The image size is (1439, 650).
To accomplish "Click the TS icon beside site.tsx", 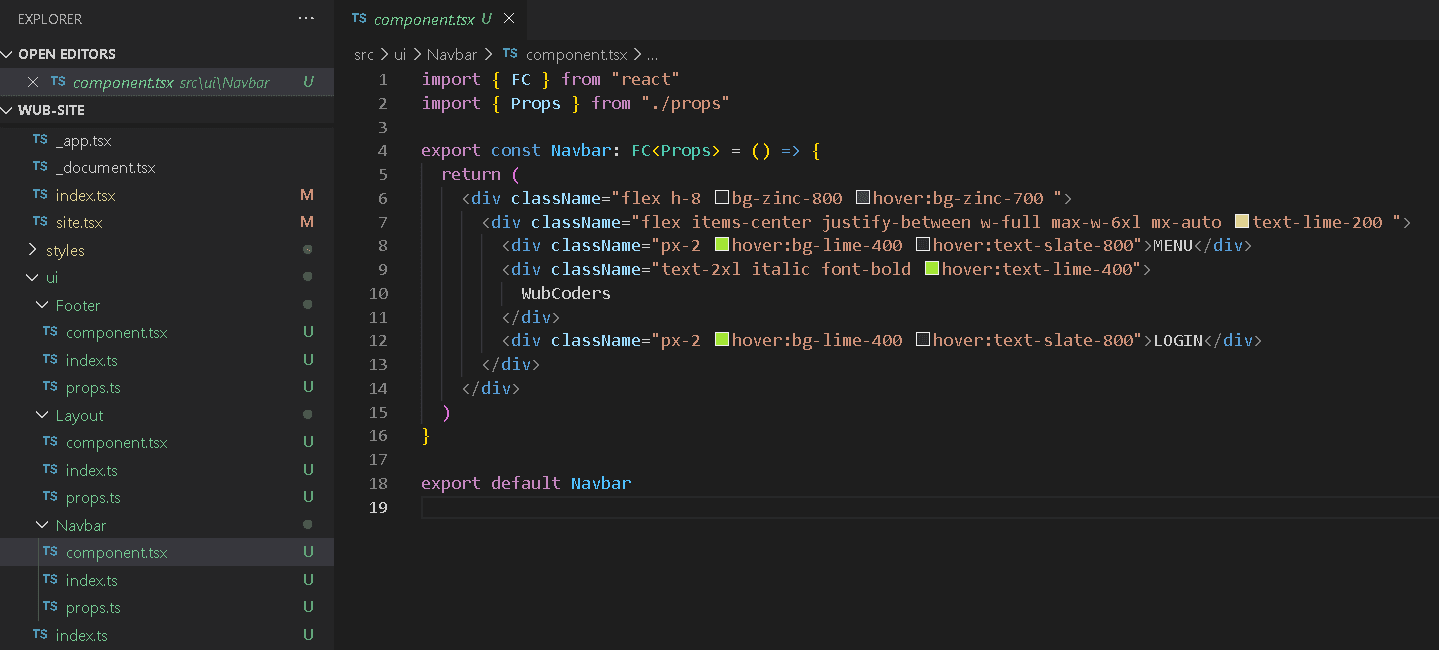I will pyautogui.click(x=40, y=222).
